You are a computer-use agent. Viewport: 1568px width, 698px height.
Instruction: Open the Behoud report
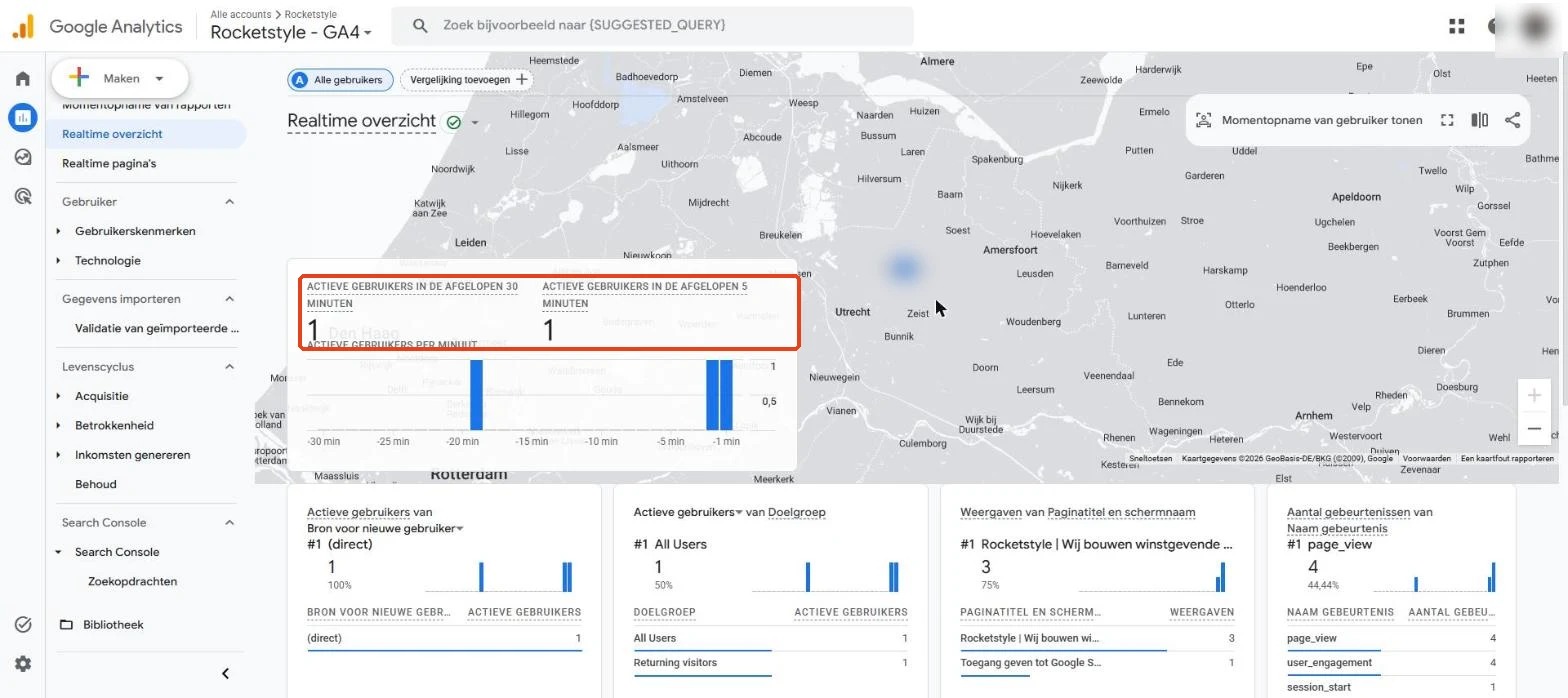[x=96, y=484]
